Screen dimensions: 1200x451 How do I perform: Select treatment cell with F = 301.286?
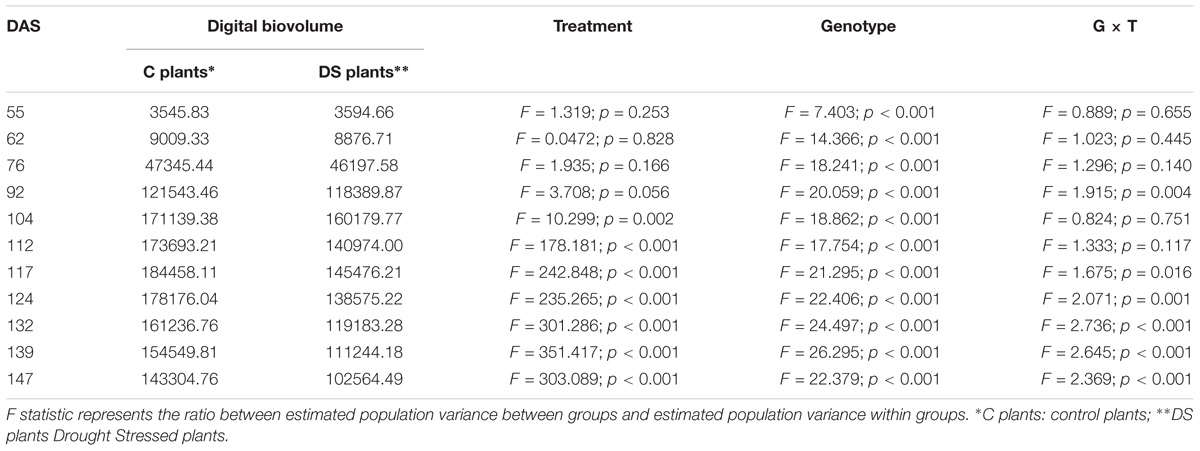coord(592,320)
